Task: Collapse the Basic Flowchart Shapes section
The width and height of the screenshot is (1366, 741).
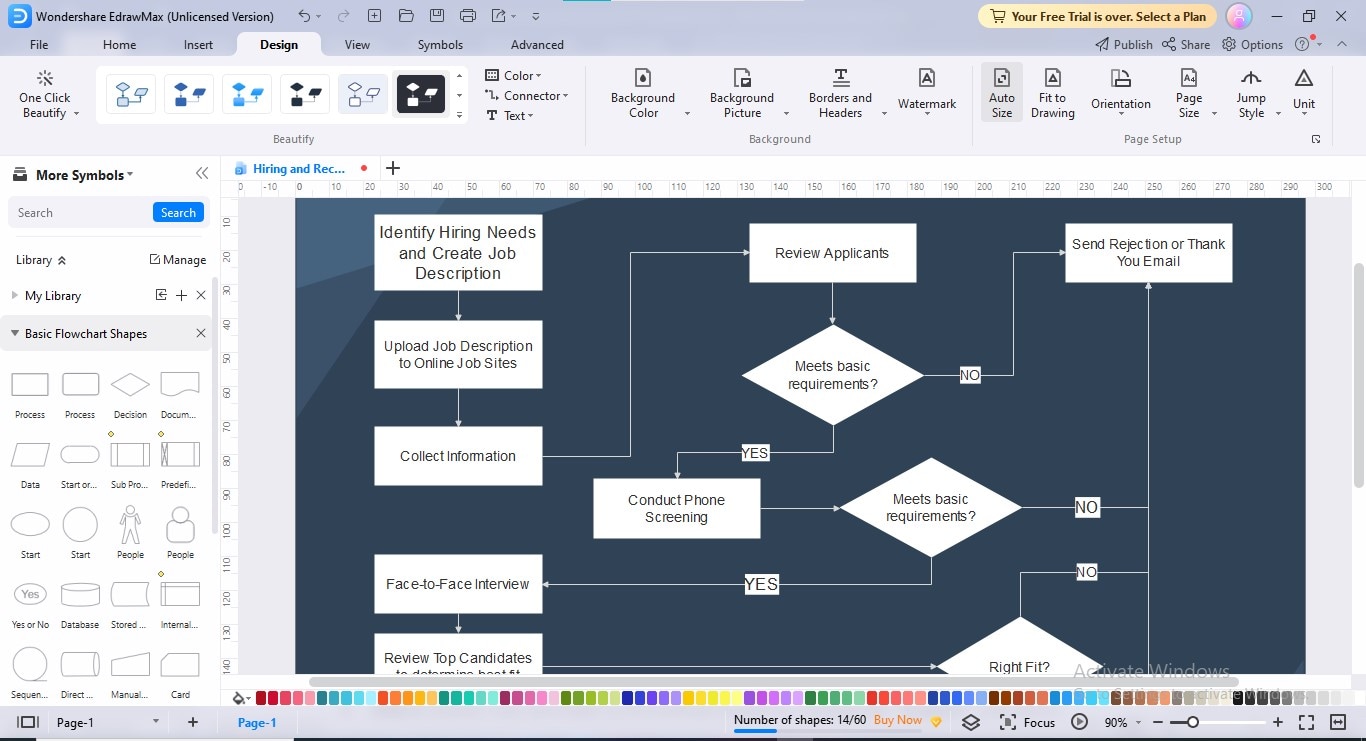Action: click(x=15, y=334)
